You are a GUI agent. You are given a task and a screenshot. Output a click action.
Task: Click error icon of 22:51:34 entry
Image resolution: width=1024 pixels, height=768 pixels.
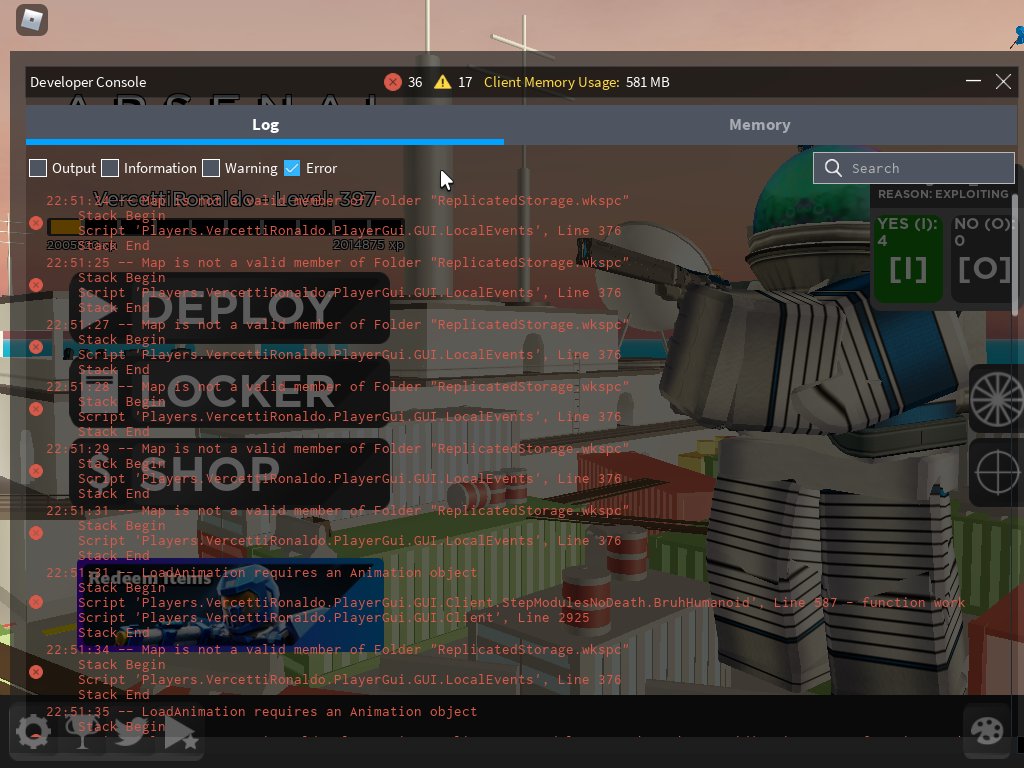click(36, 672)
